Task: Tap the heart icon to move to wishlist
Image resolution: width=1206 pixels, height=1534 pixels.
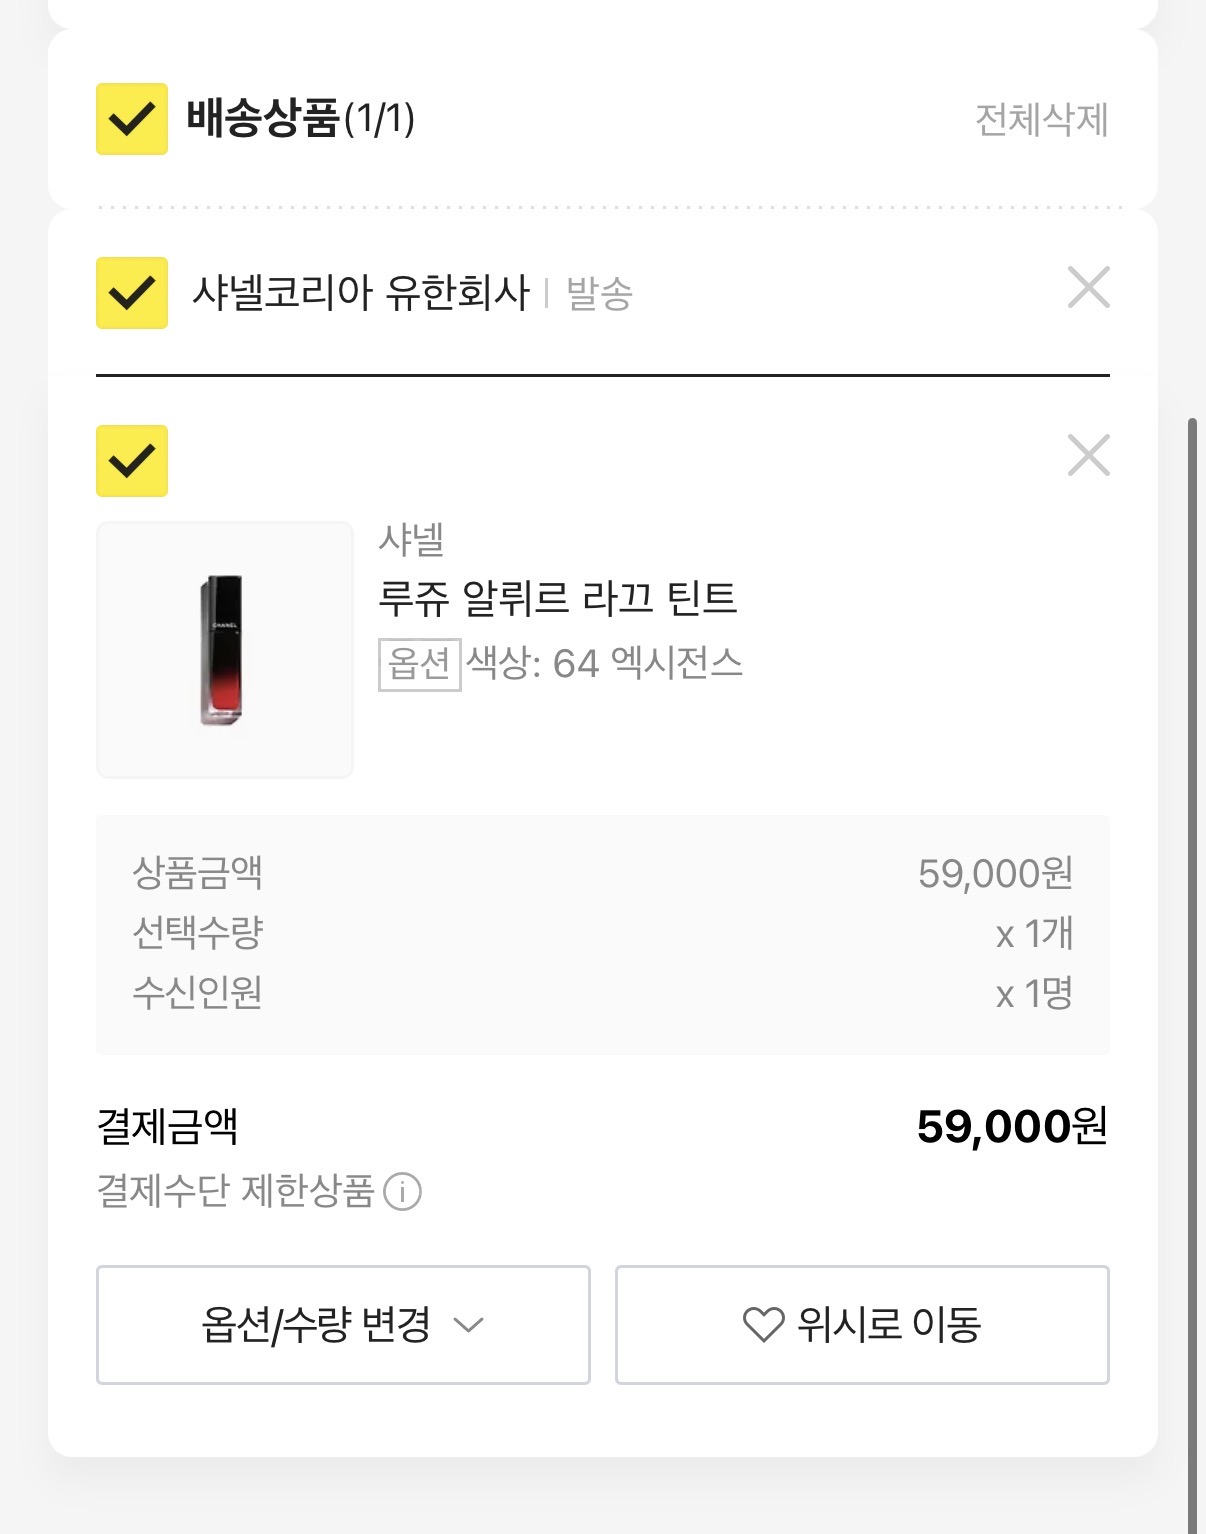Action: [763, 1325]
